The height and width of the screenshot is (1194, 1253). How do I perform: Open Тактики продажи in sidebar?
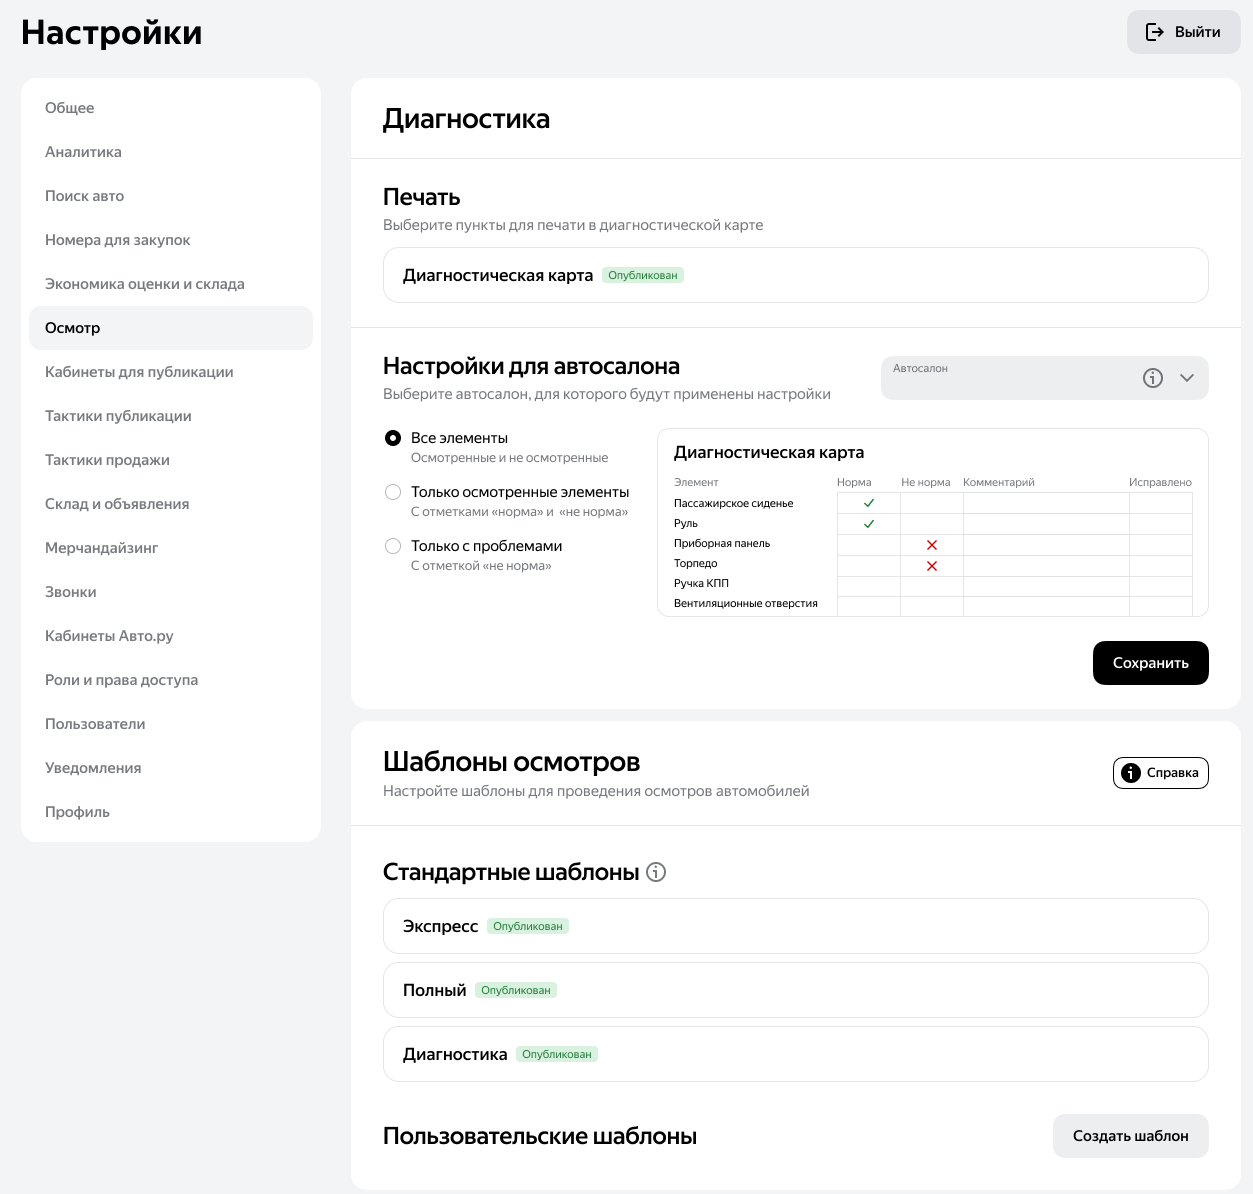pyautogui.click(x=171, y=460)
